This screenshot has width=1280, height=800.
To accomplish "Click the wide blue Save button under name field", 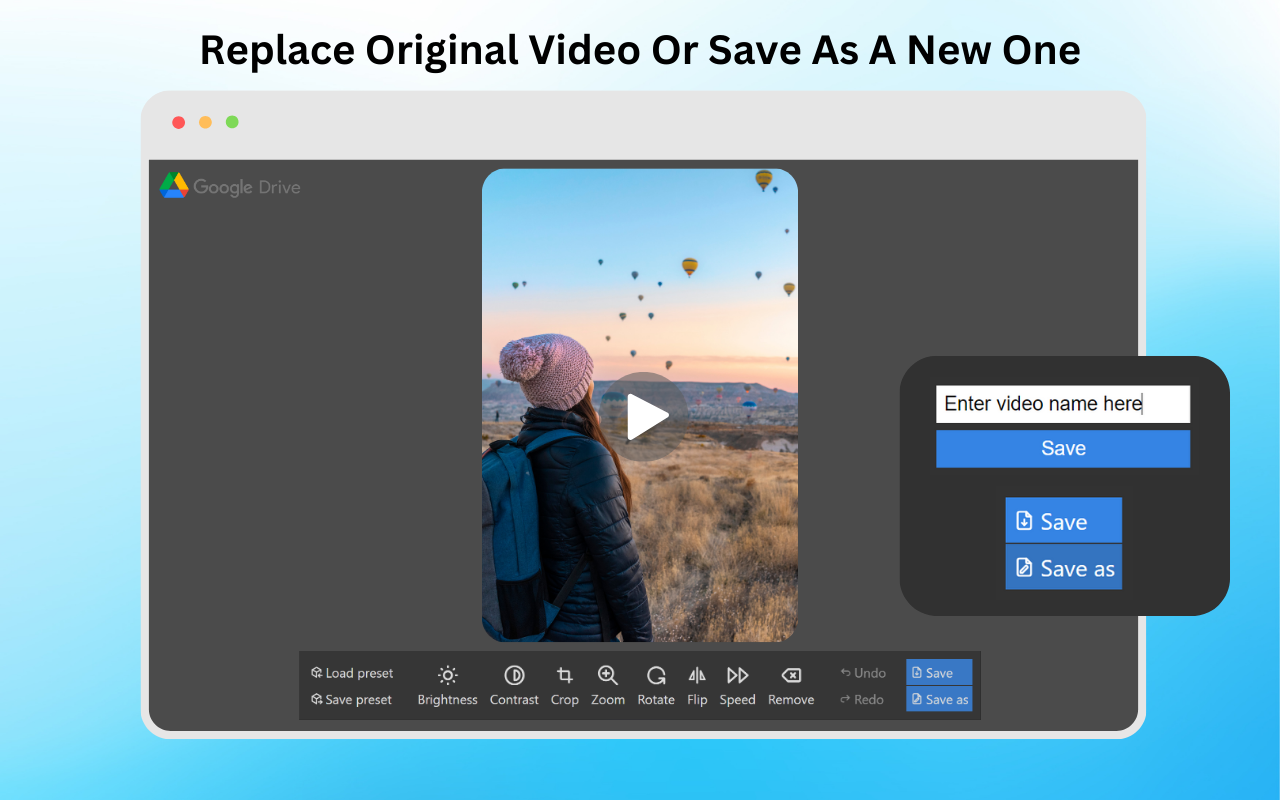I will tap(1063, 449).
